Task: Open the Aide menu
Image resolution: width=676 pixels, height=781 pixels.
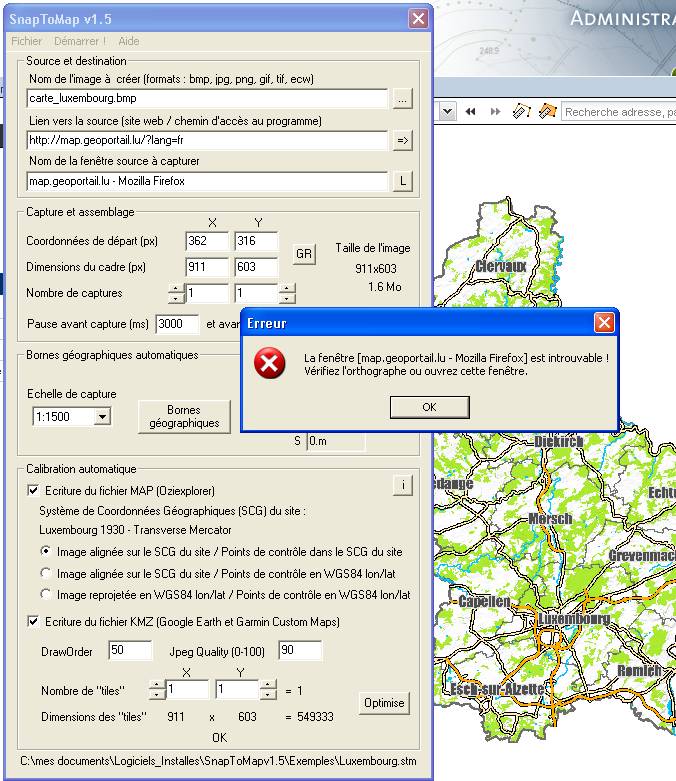Action: 129,41
